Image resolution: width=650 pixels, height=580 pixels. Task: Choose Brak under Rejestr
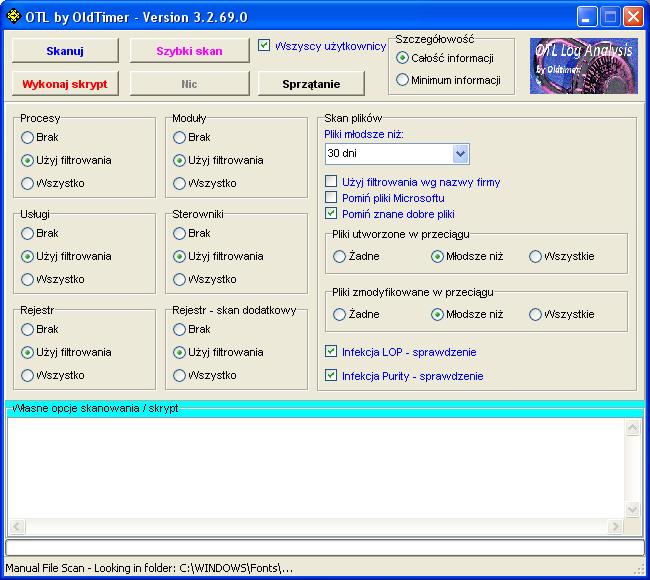pos(27,330)
